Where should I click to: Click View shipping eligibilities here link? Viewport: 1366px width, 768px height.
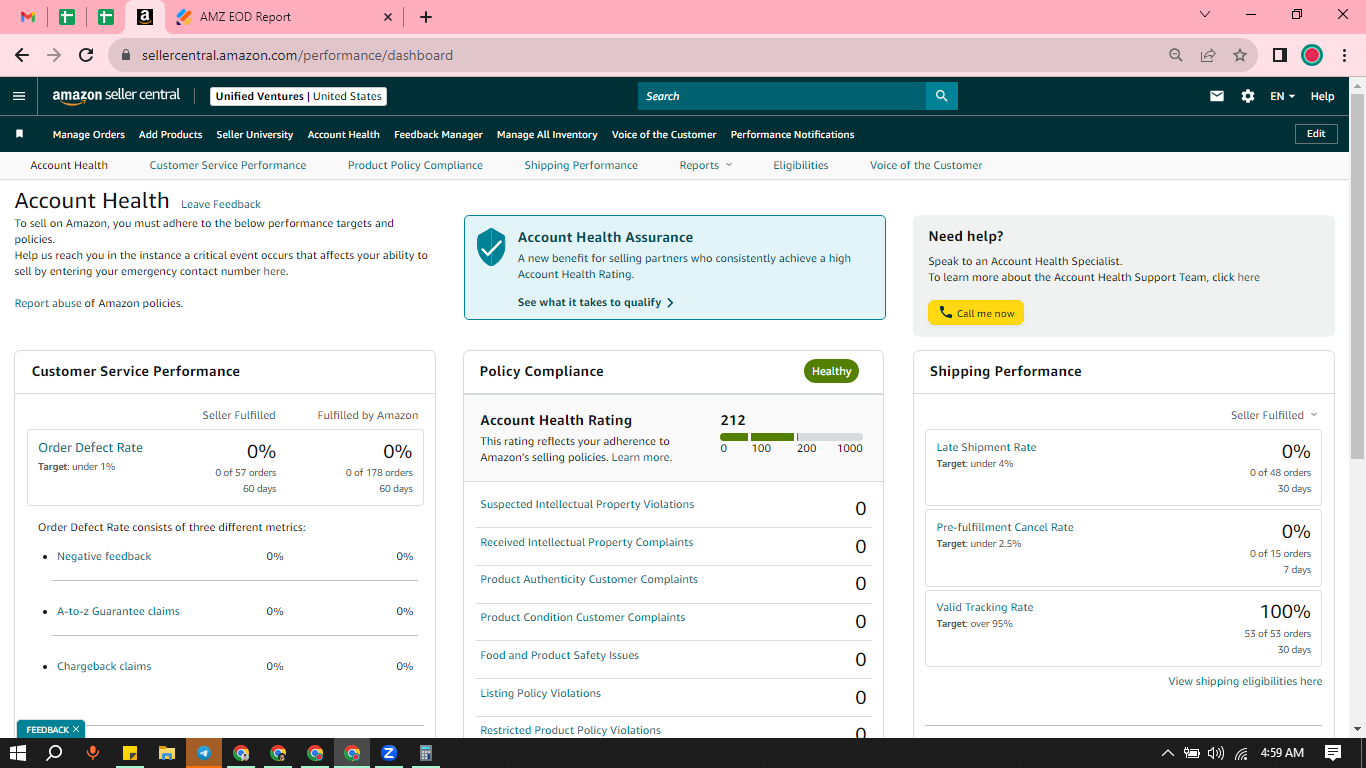1245,681
